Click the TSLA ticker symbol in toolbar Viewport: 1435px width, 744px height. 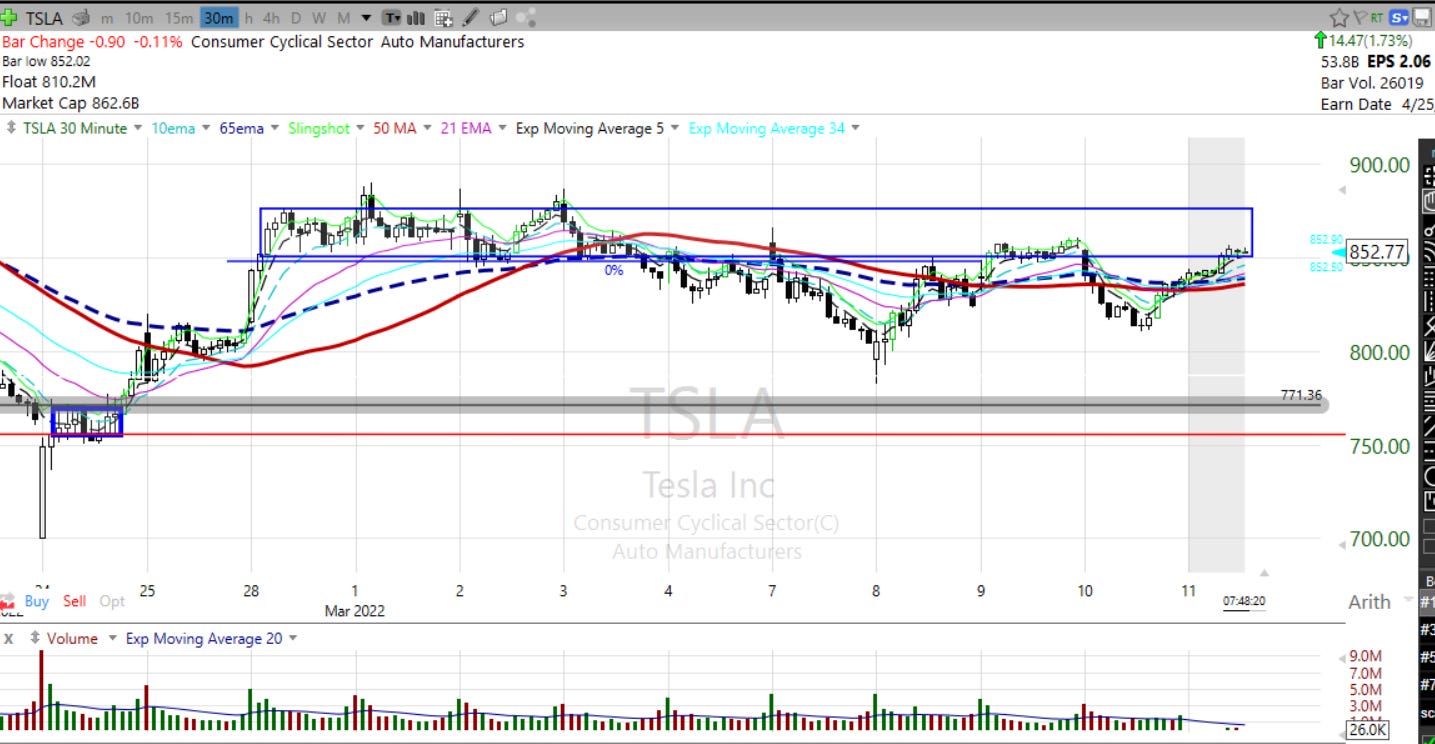(44, 18)
